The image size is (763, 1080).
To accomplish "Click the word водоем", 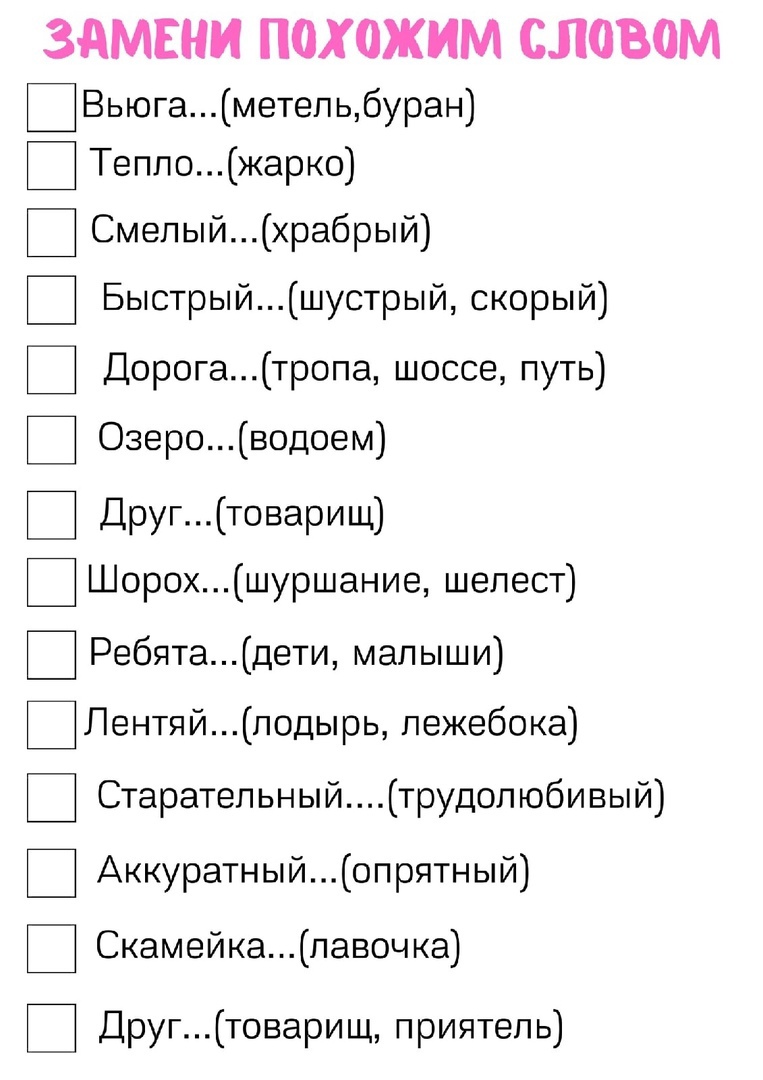I will click(x=312, y=439).
